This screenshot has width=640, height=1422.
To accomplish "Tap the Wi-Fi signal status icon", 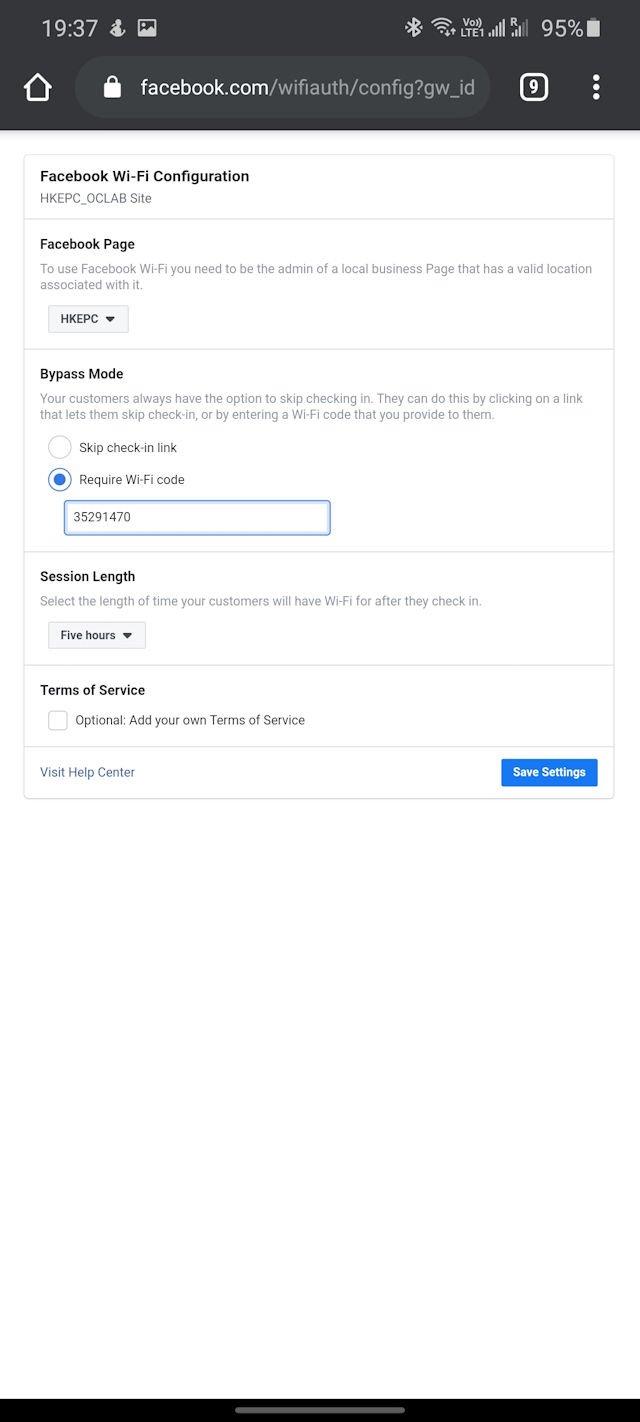I will [443, 28].
